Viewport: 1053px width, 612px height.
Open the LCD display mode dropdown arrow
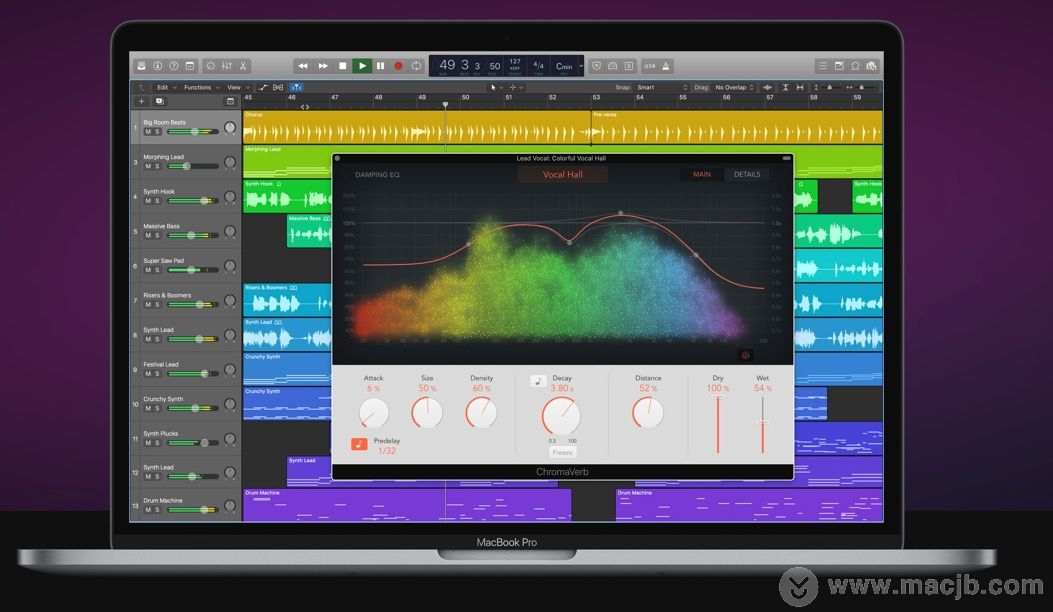(x=581, y=66)
